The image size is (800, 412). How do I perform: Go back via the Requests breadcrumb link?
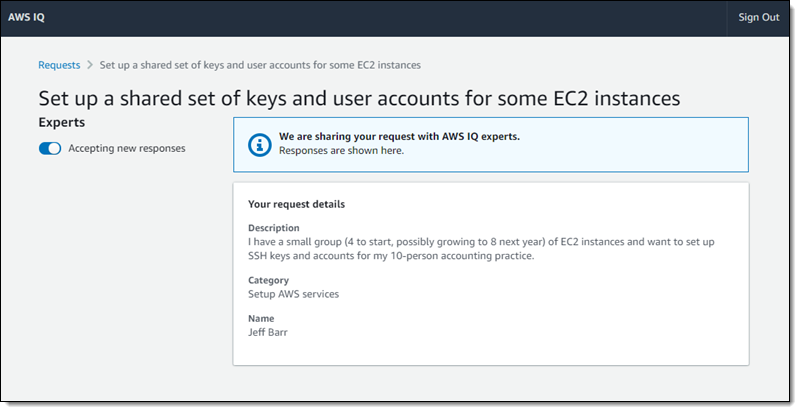(x=59, y=65)
